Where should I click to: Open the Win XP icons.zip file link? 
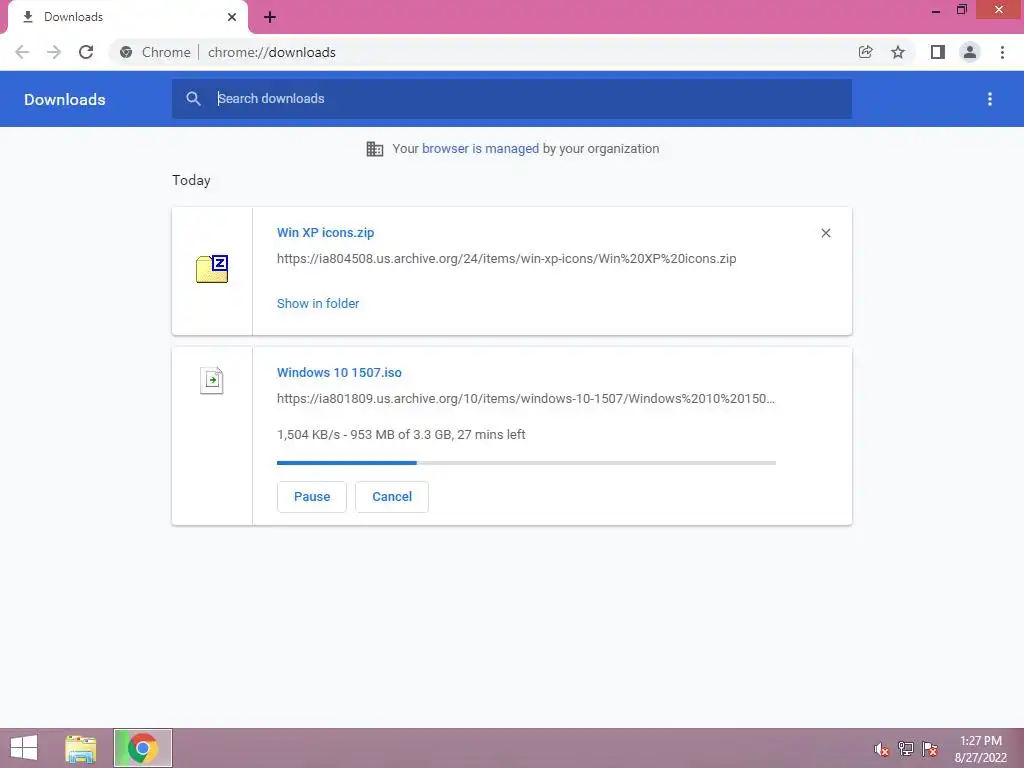325,232
